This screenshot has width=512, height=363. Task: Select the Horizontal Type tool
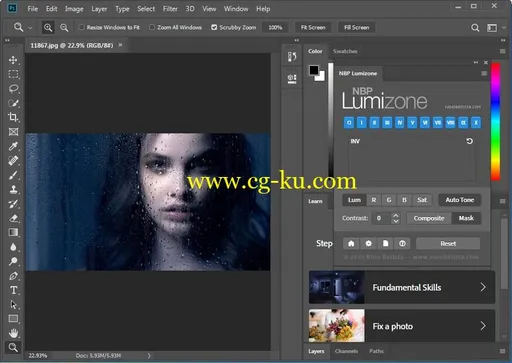pos(13,290)
